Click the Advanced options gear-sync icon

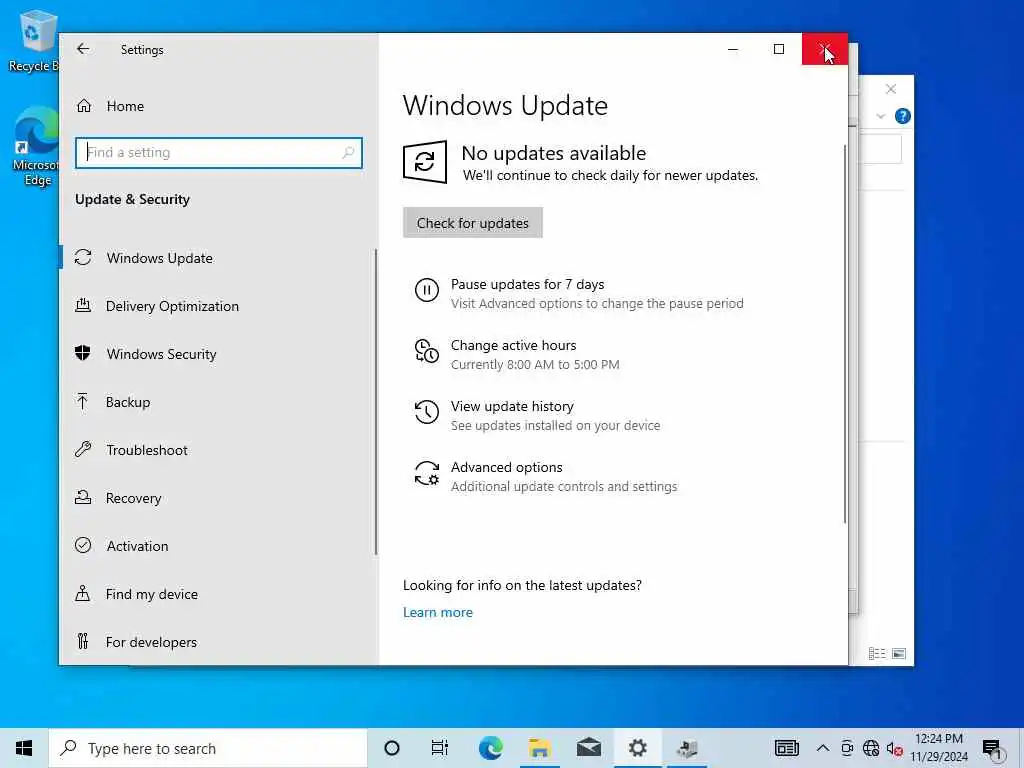426,473
